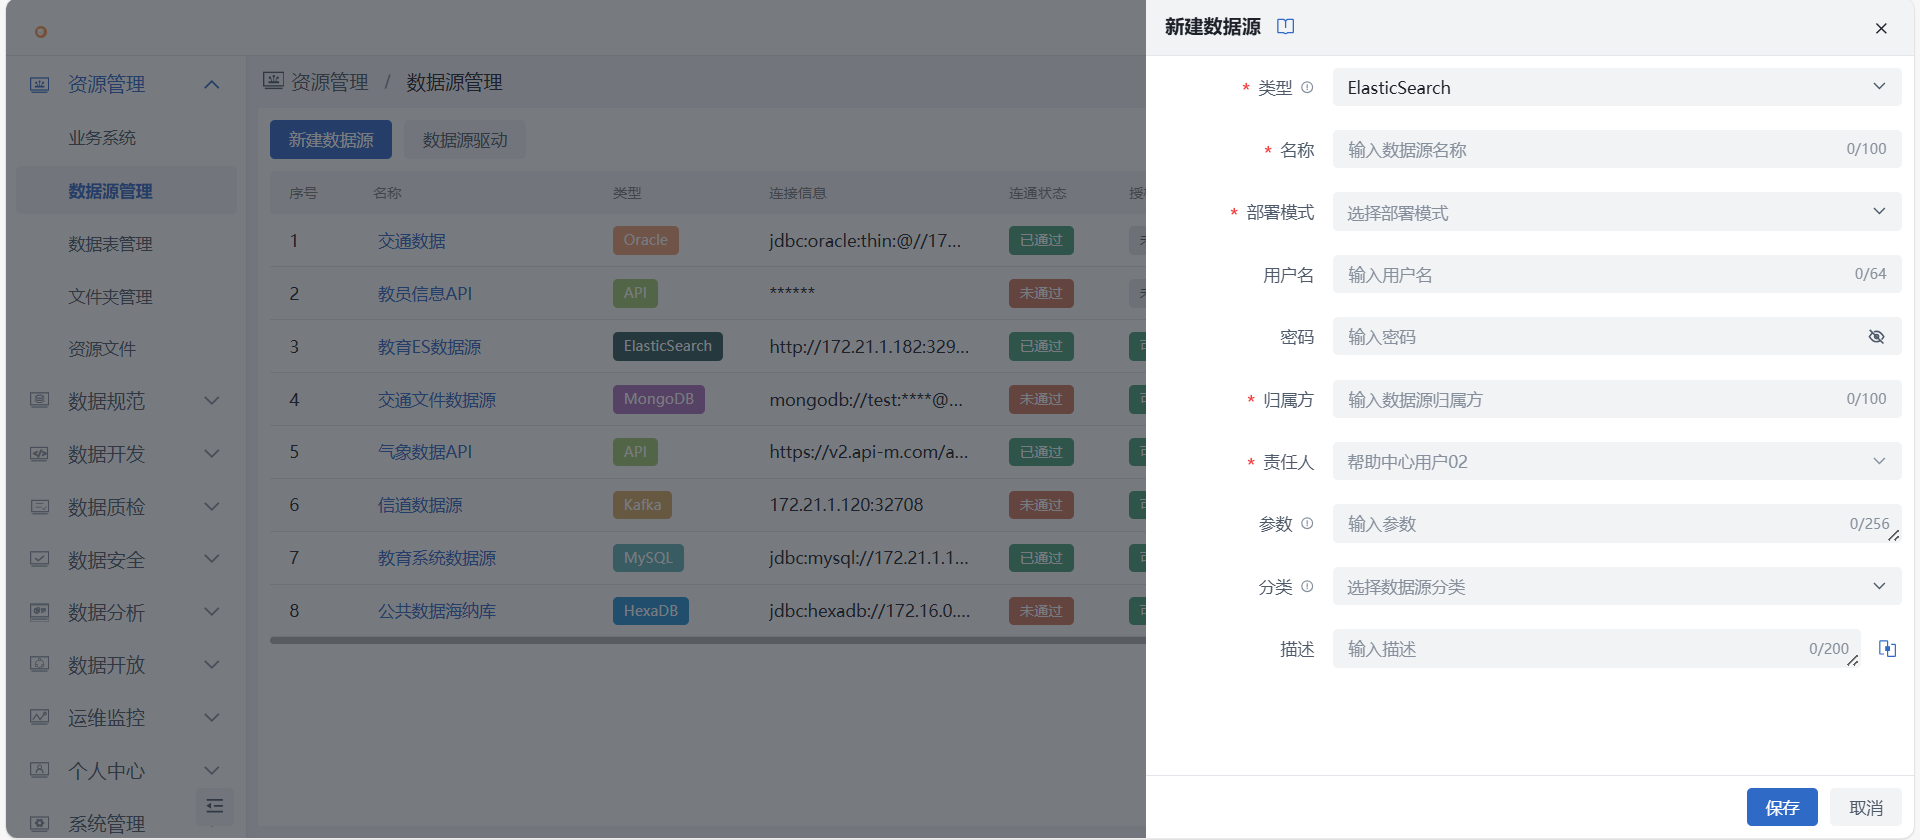Screen dimensions: 1920x840
Task: Close the 新建数据源 drawer with X
Action: point(1881,28)
